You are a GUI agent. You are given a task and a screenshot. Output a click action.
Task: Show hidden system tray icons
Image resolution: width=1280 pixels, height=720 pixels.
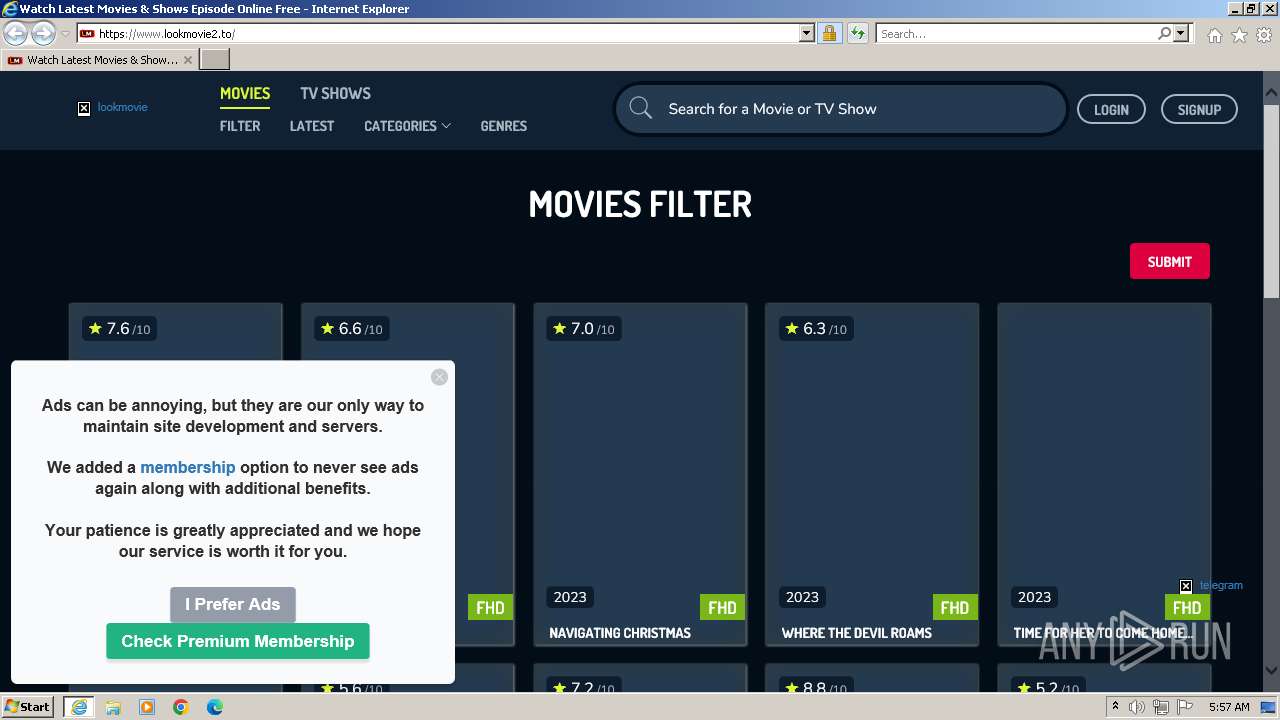[1116, 707]
